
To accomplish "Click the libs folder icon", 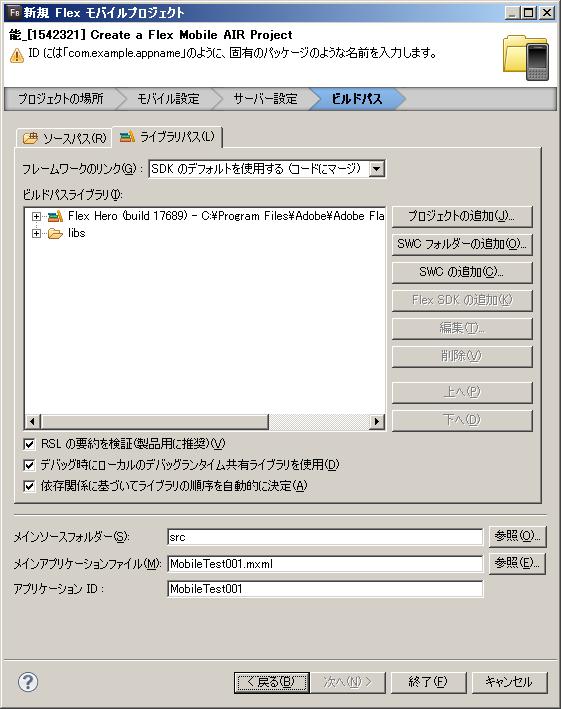I will click(x=55, y=233).
